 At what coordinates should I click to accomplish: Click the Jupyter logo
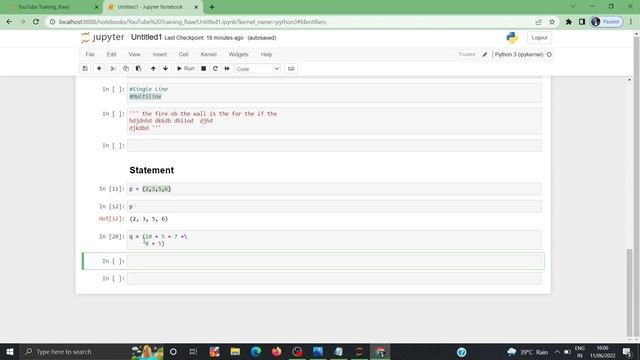click(x=103, y=37)
